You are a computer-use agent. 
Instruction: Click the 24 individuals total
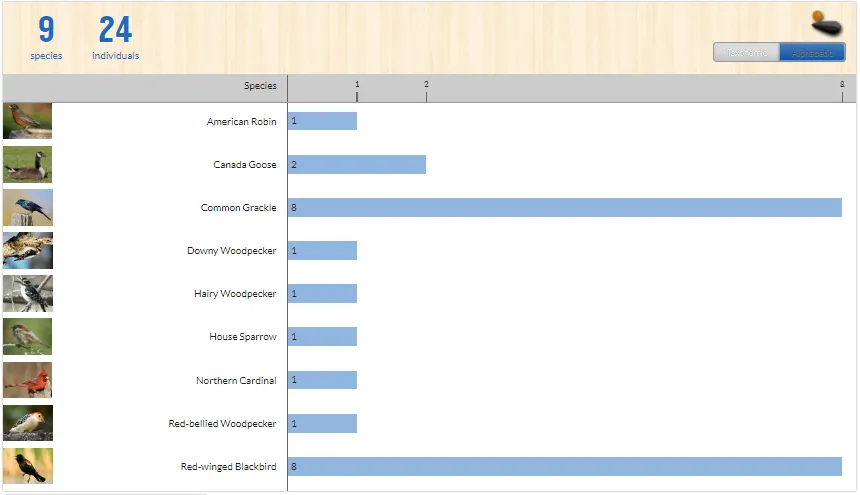point(116,37)
